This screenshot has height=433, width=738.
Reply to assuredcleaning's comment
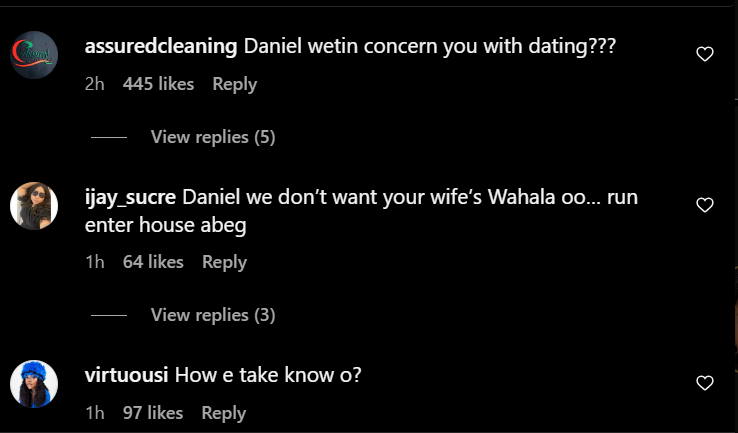234,85
